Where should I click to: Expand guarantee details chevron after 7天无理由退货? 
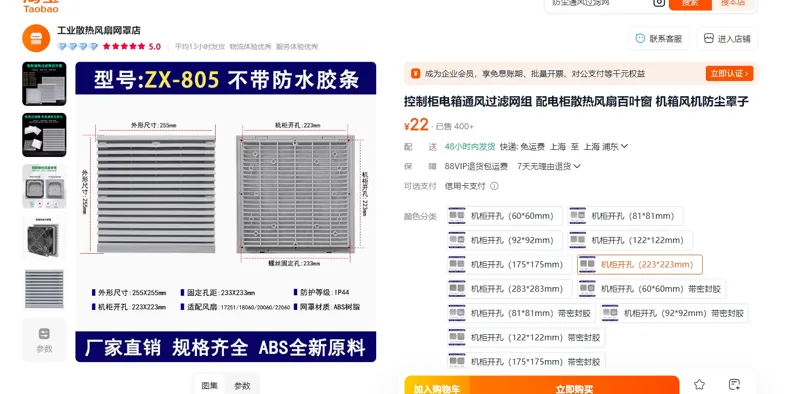[577, 166]
